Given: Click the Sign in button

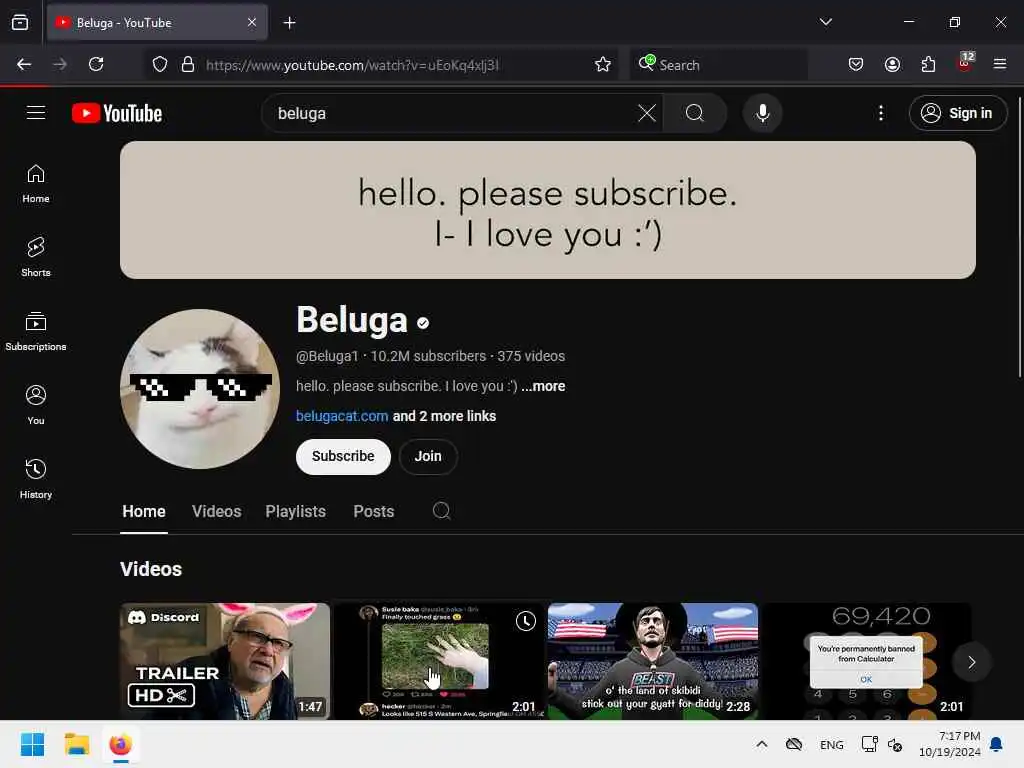Looking at the screenshot, I should click(958, 113).
